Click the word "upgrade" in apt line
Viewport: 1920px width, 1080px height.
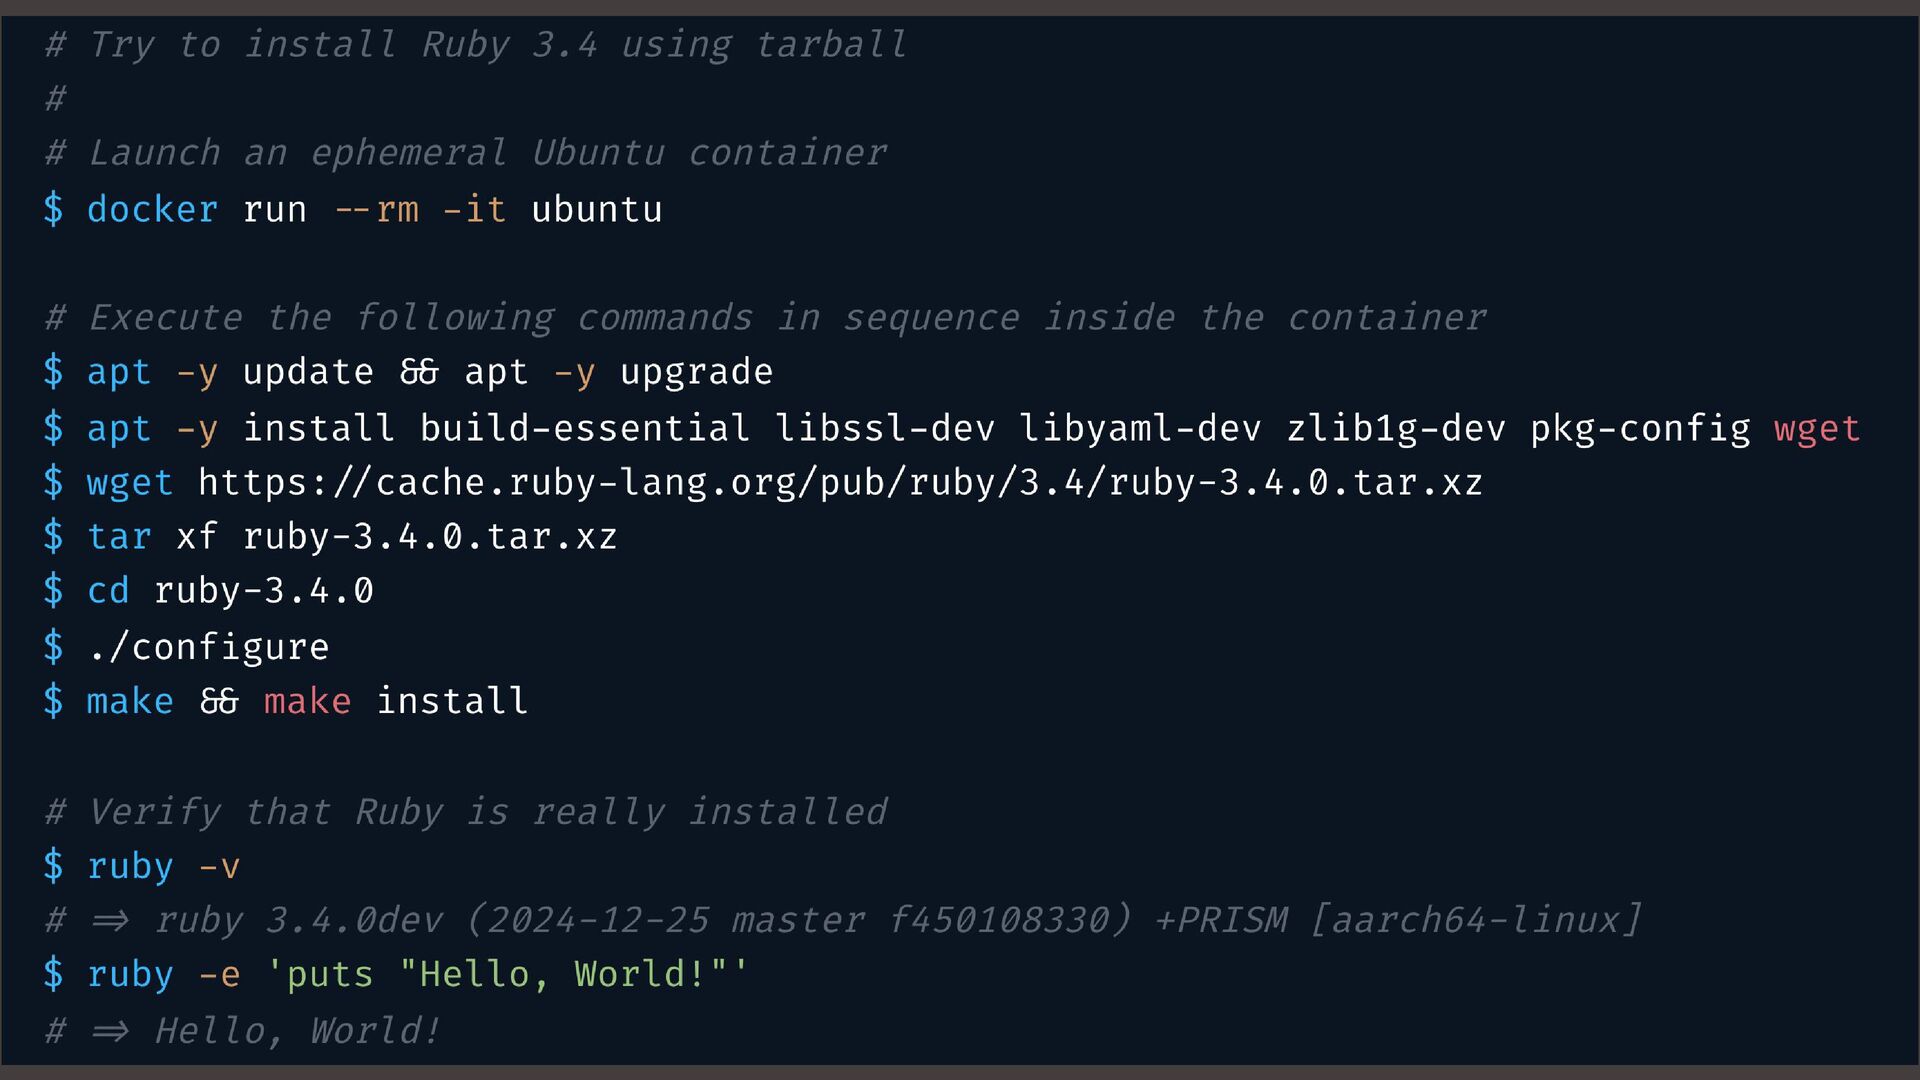(x=696, y=372)
